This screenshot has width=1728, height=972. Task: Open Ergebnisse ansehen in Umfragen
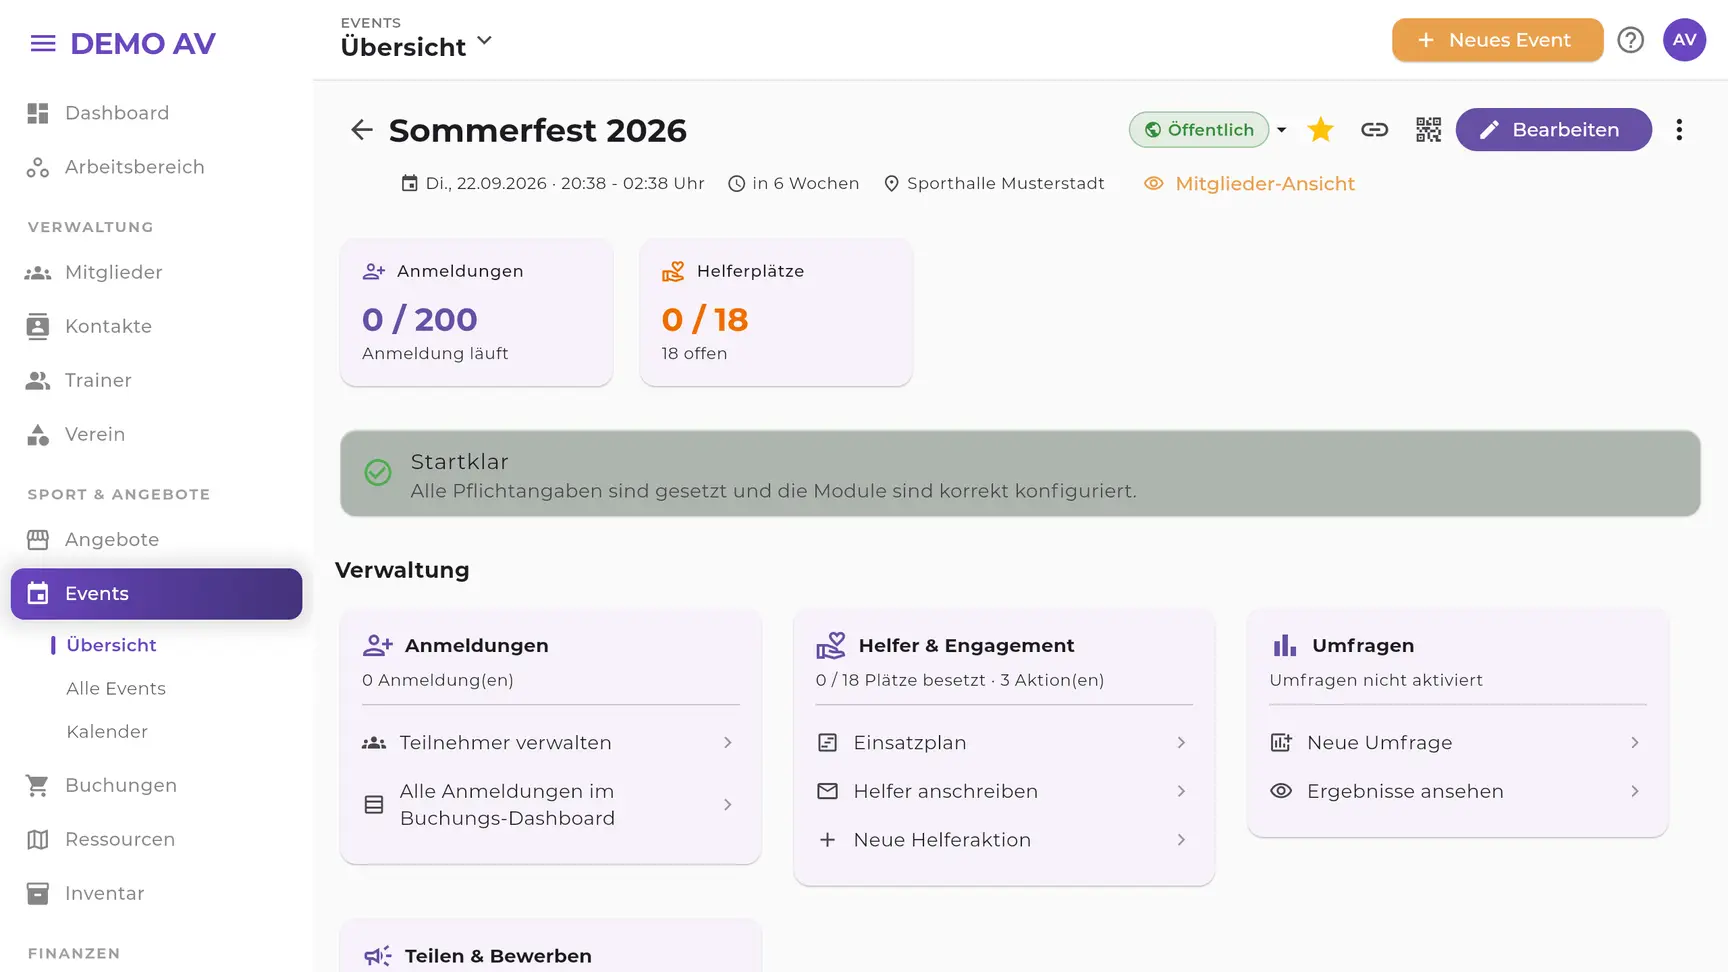[1457, 791]
